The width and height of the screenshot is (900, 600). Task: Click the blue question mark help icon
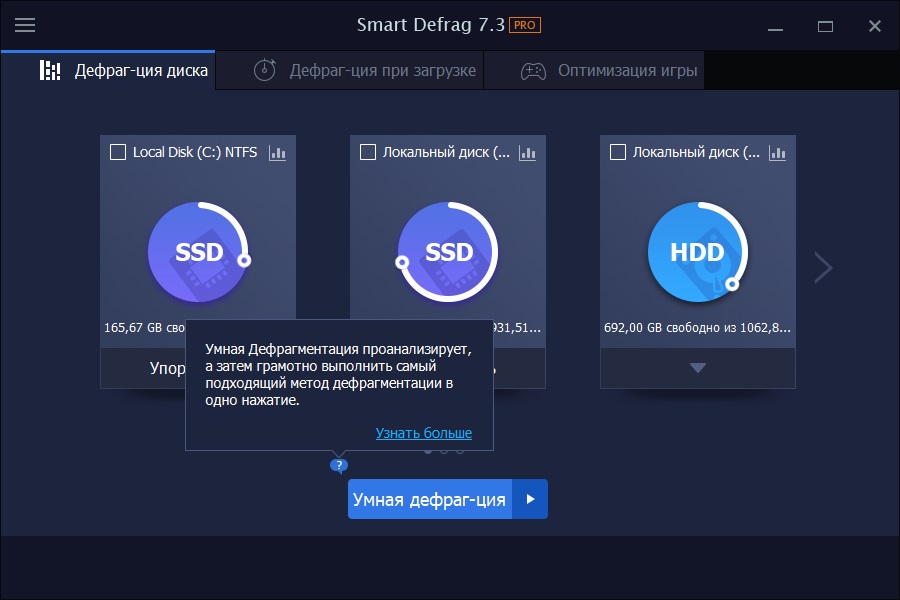pos(339,465)
